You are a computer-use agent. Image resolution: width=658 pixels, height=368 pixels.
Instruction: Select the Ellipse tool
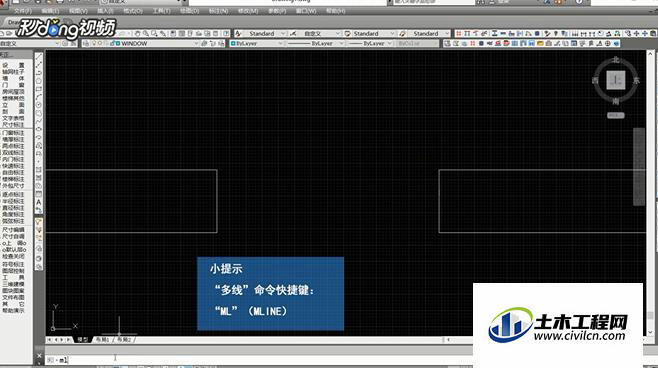39,129
